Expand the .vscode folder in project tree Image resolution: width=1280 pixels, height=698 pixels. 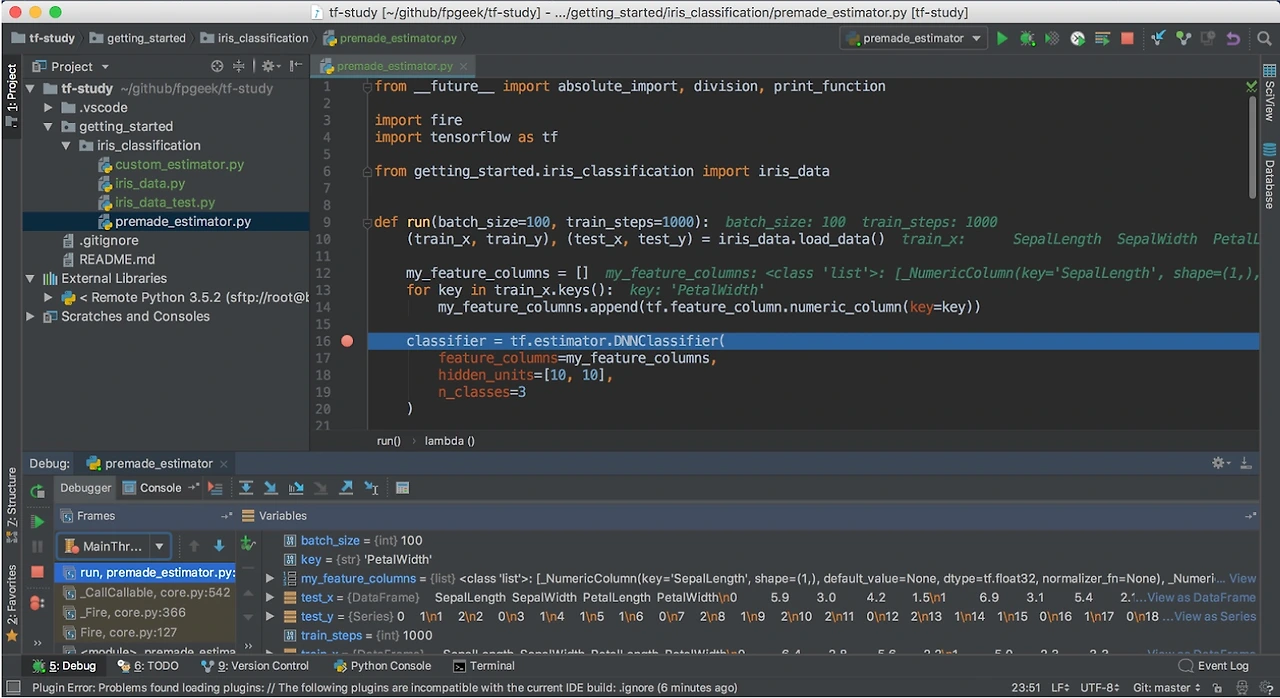point(48,107)
